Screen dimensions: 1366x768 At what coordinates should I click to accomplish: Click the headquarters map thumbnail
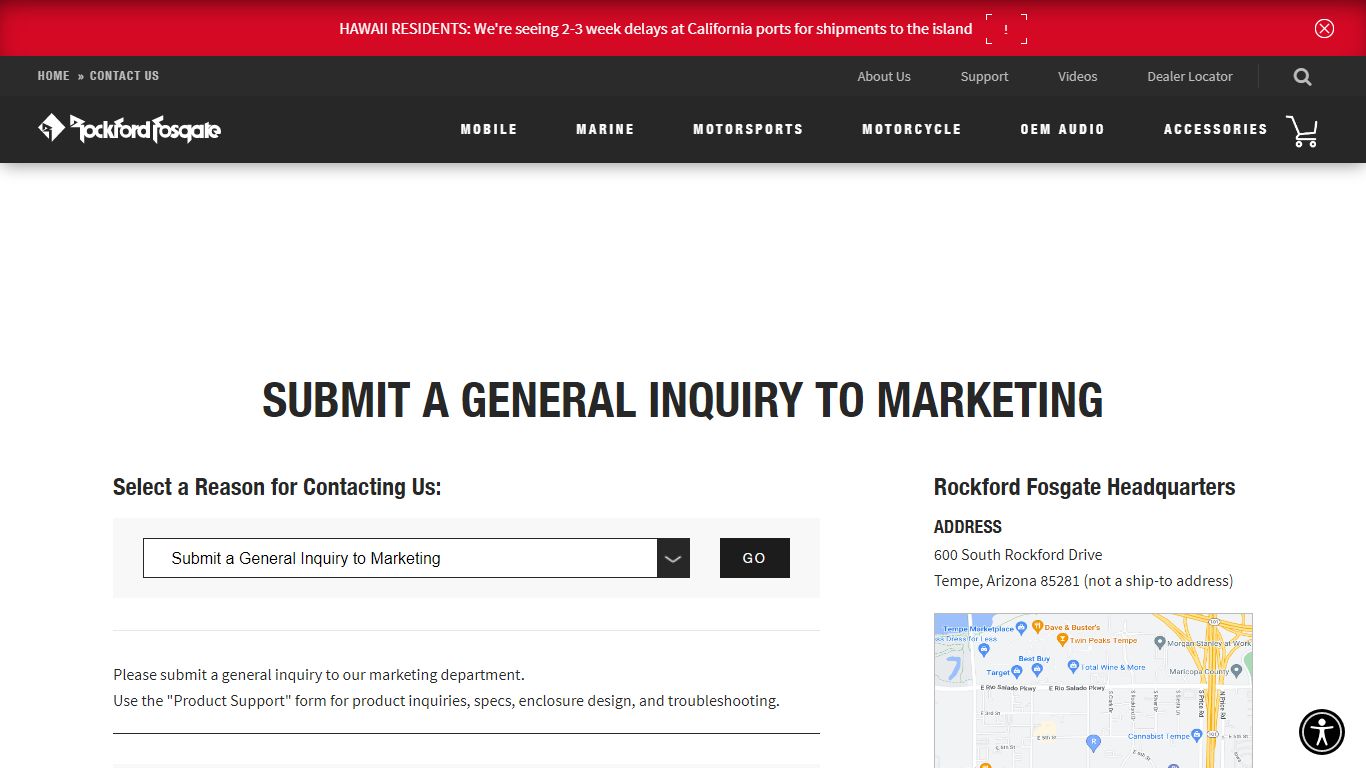[1093, 690]
